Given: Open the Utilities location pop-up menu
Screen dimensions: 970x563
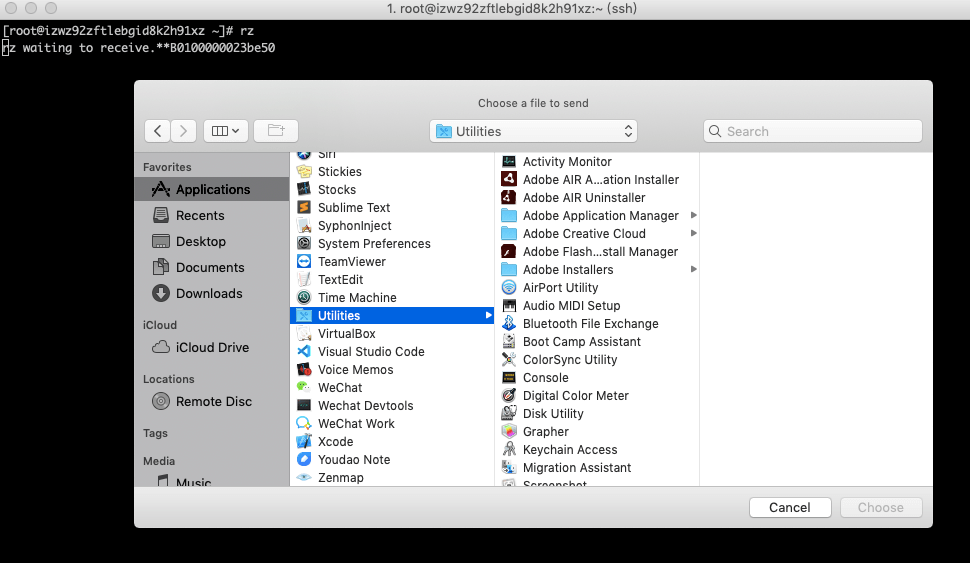Looking at the screenshot, I should coord(533,131).
